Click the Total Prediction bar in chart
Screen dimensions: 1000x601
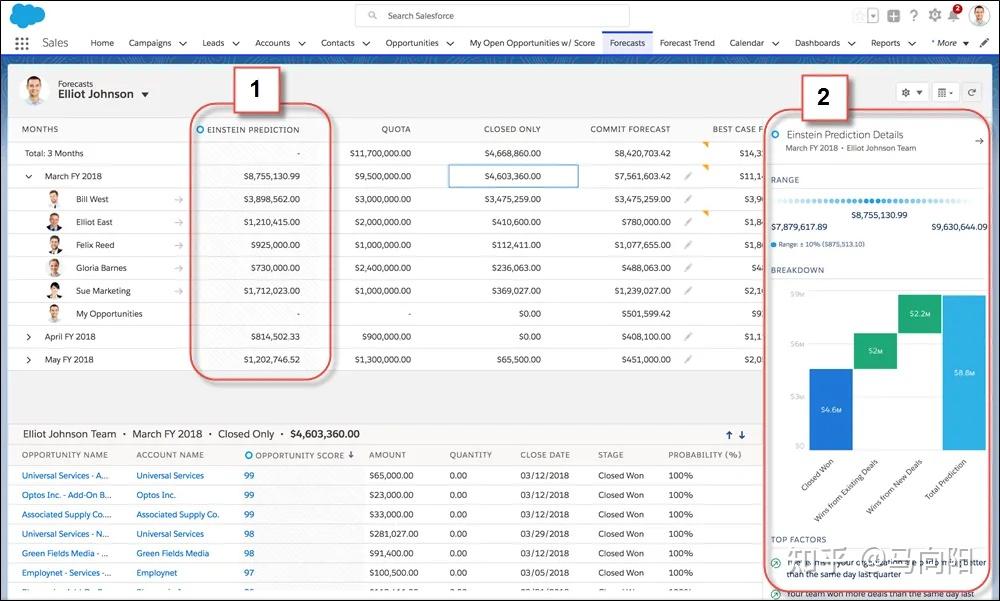[964, 373]
